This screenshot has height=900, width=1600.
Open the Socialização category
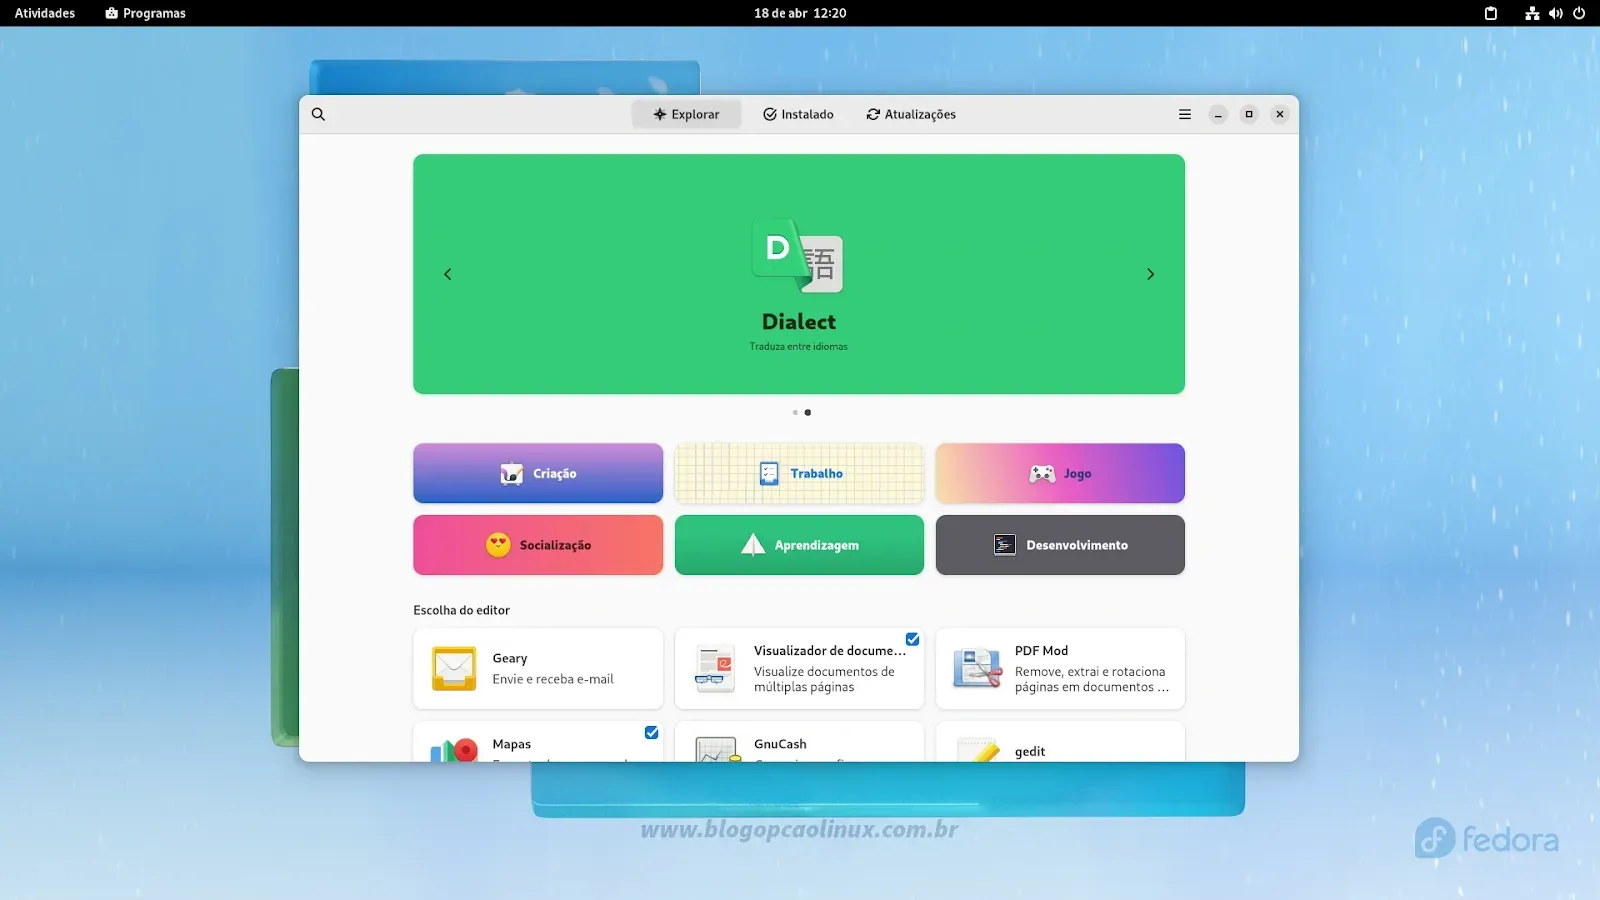[538, 545]
